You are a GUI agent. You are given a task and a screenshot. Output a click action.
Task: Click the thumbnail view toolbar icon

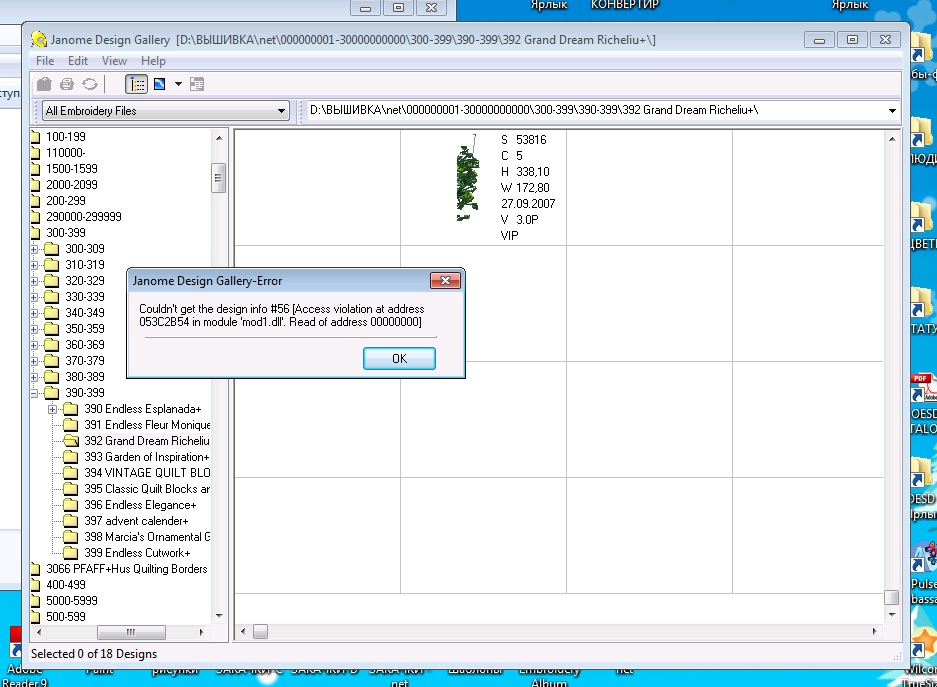[160, 84]
